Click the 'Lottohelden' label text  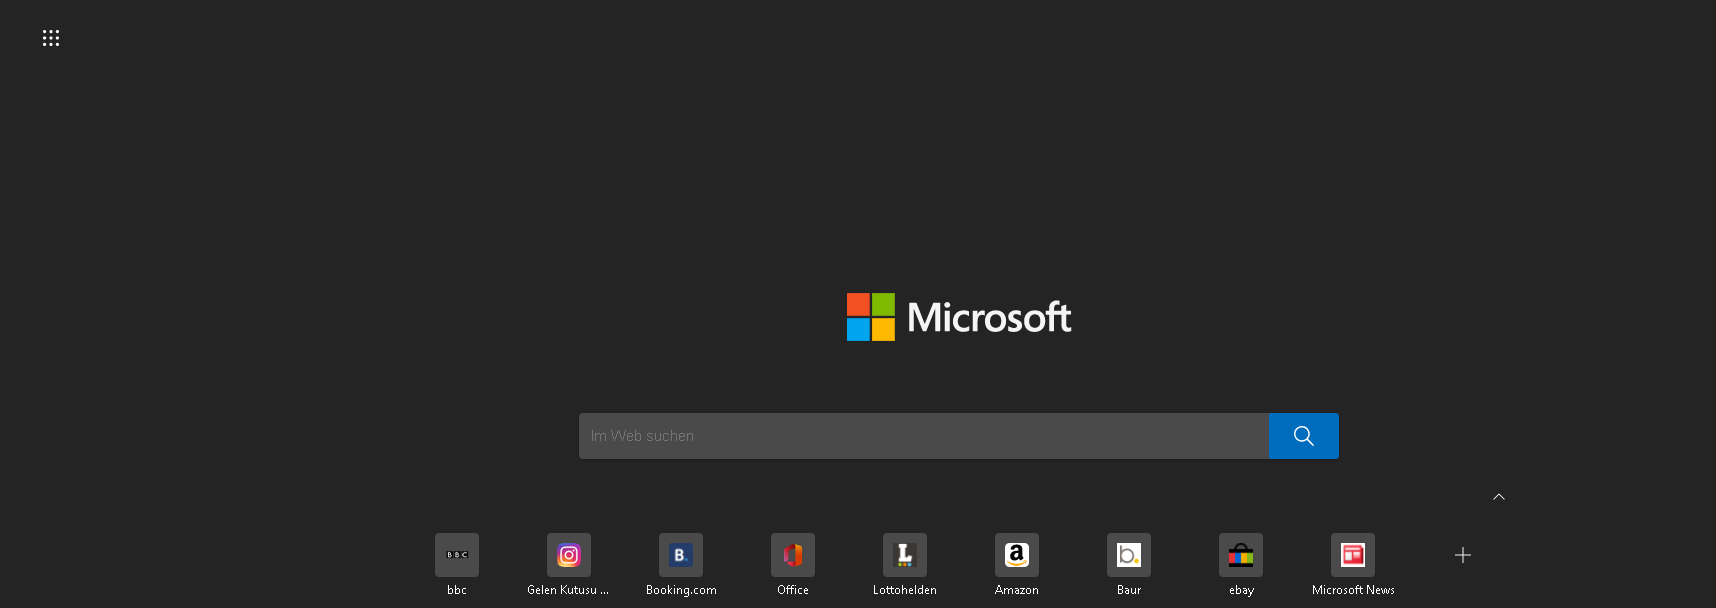pos(905,590)
